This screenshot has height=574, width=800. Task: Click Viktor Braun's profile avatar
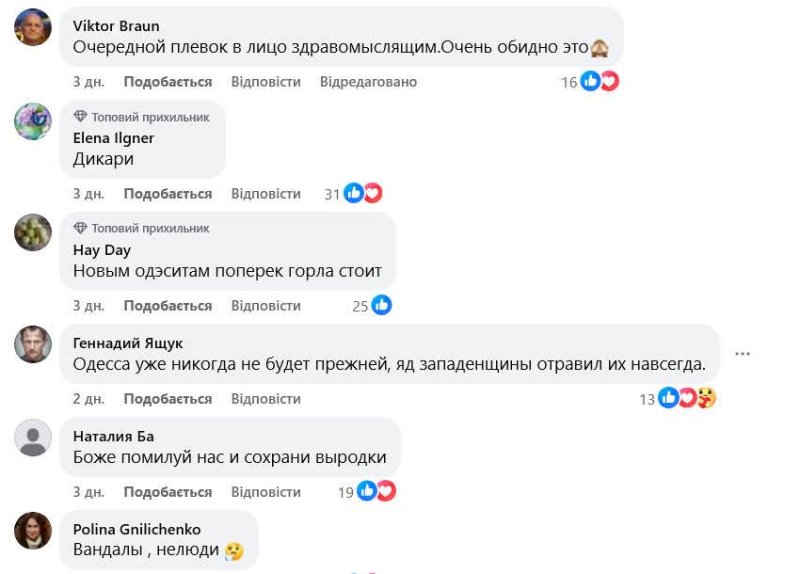tap(33, 27)
